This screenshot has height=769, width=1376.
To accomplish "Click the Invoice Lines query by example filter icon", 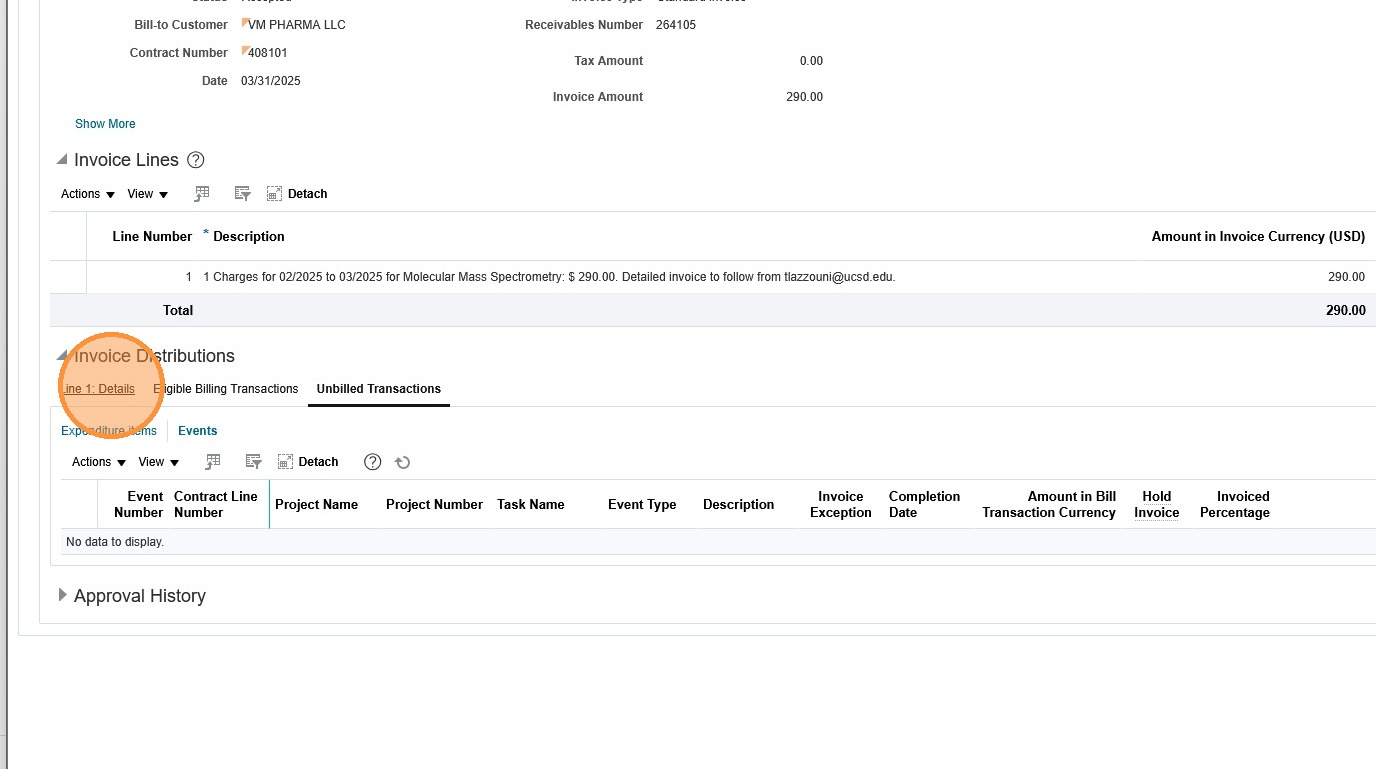I will [242, 194].
